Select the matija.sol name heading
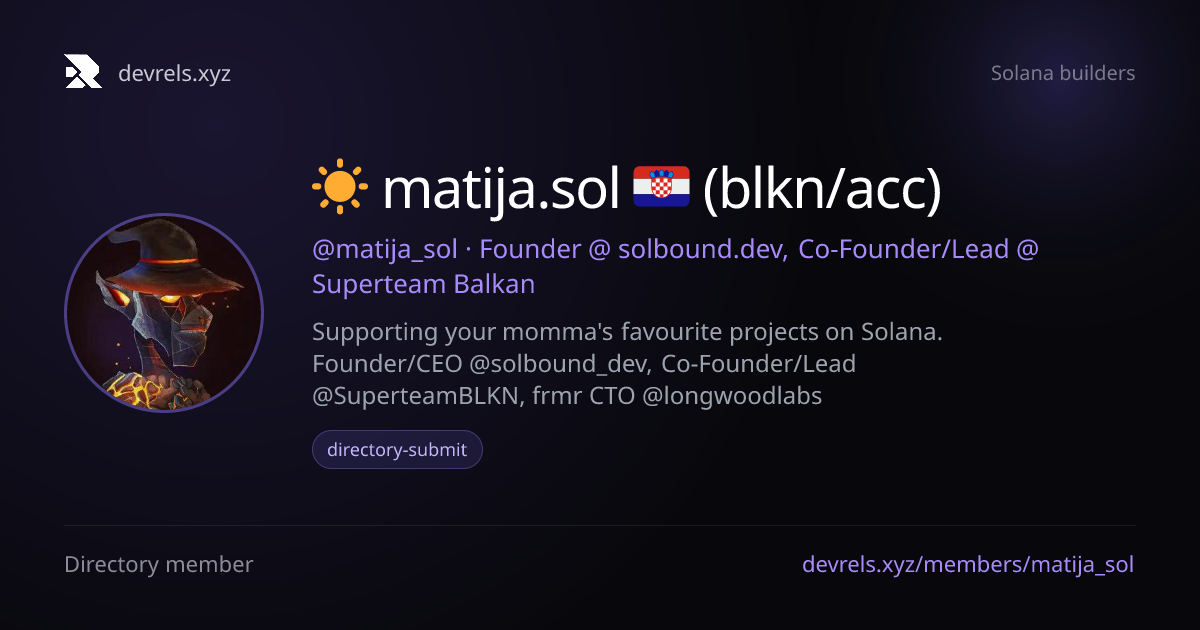This screenshot has width=1200, height=630. pyautogui.click(x=502, y=188)
